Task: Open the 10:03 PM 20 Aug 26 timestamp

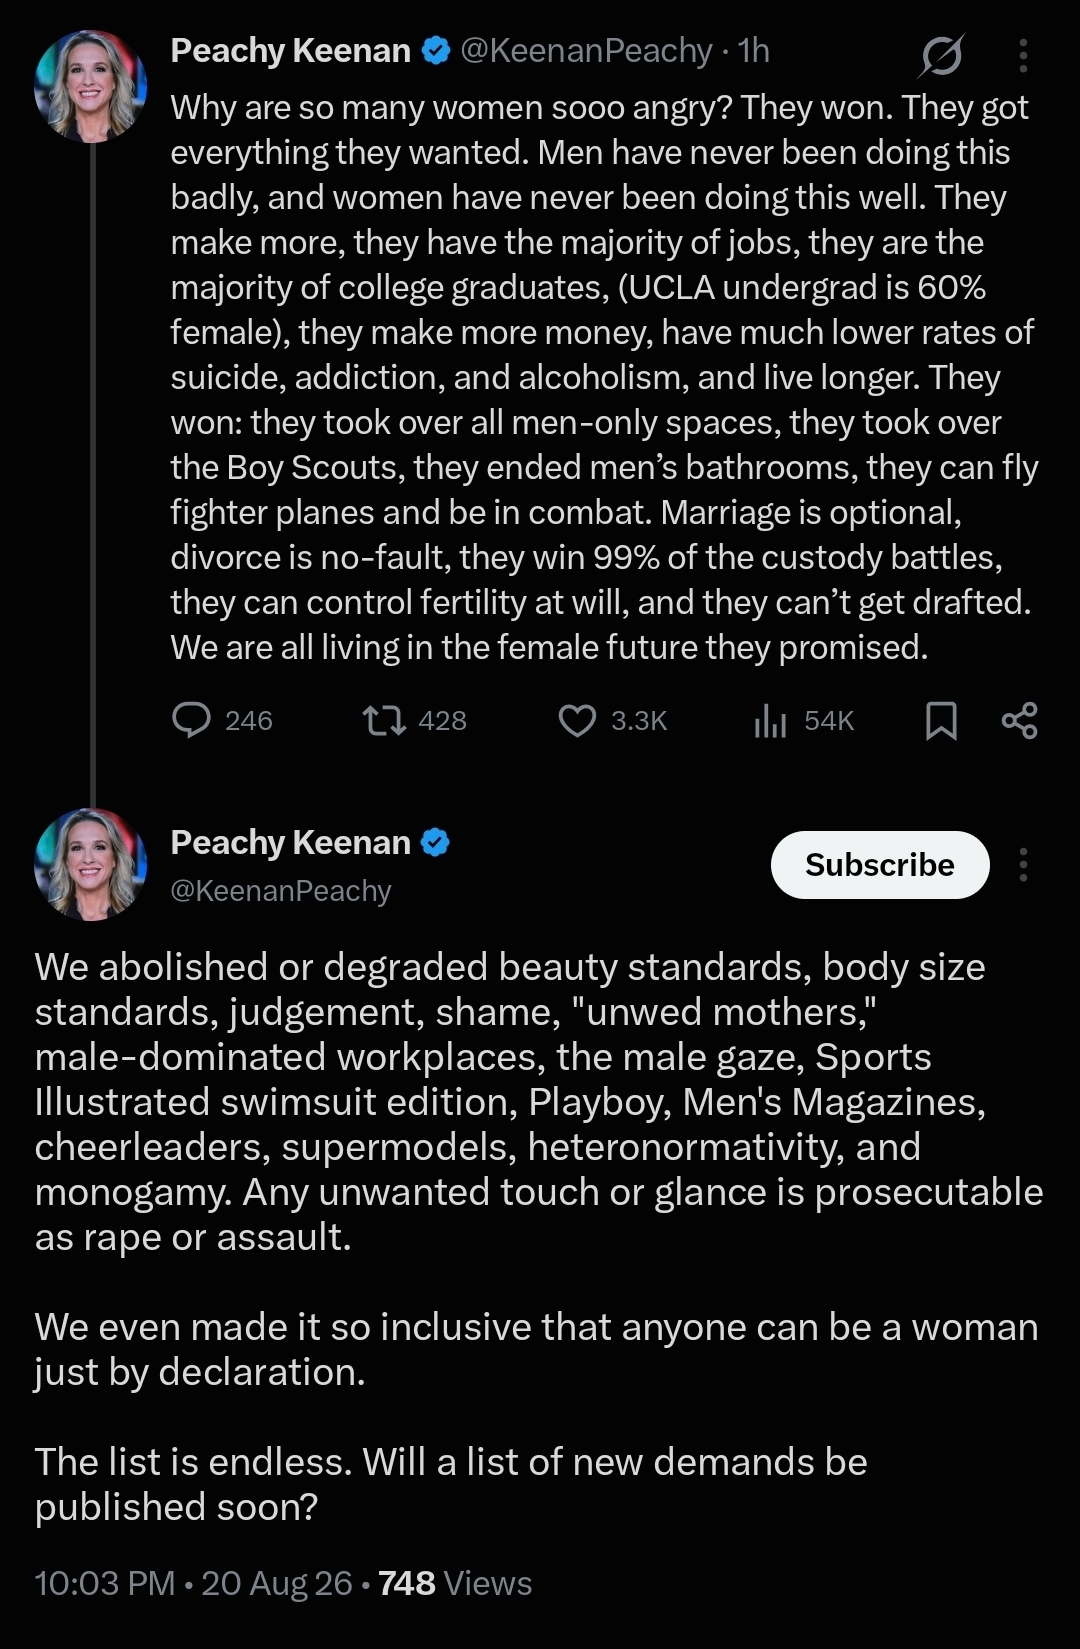Action: coord(193,1583)
